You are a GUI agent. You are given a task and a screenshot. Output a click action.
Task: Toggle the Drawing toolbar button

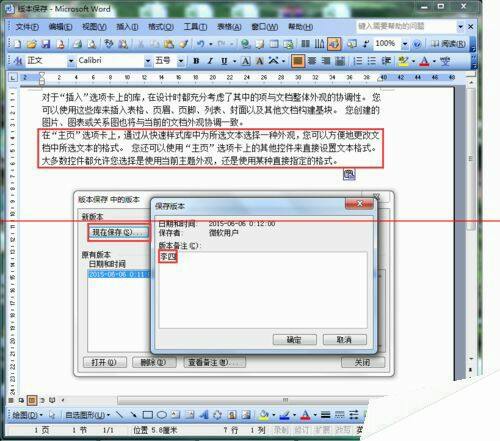pyautogui.click(x=334, y=44)
